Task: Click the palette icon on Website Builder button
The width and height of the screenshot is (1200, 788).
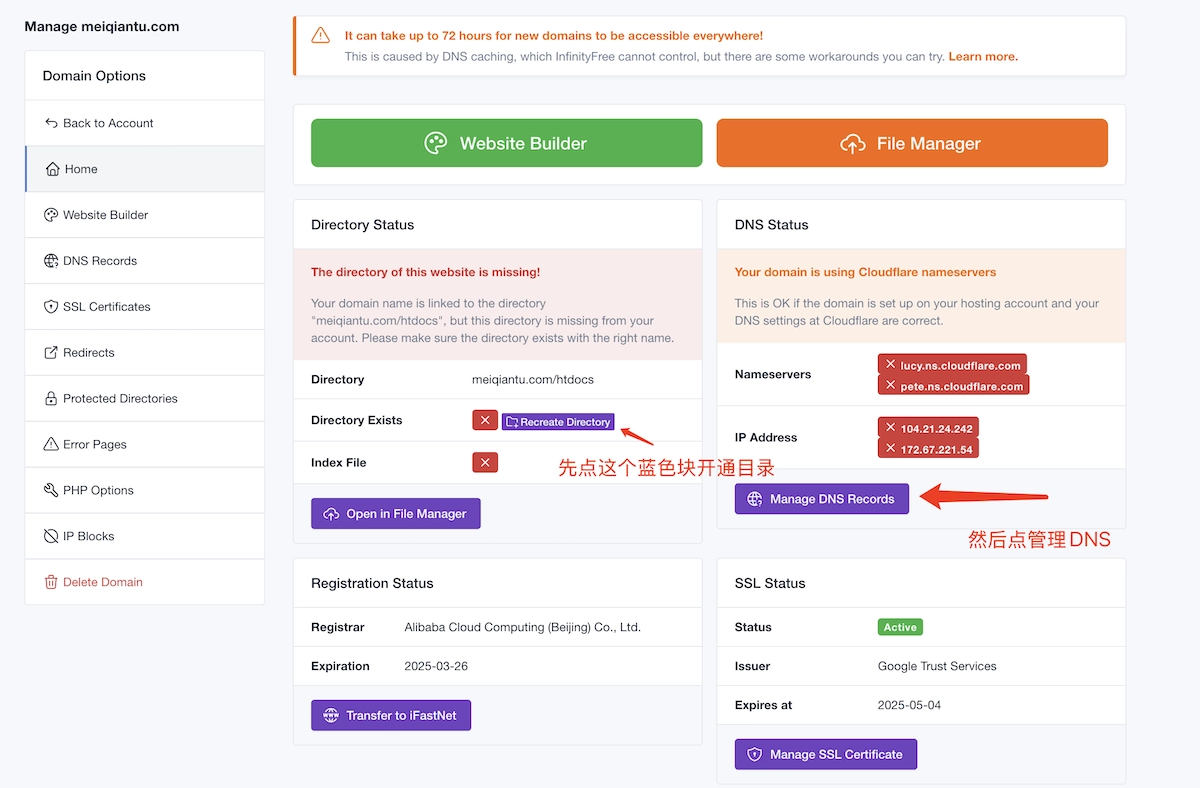Action: (x=435, y=143)
